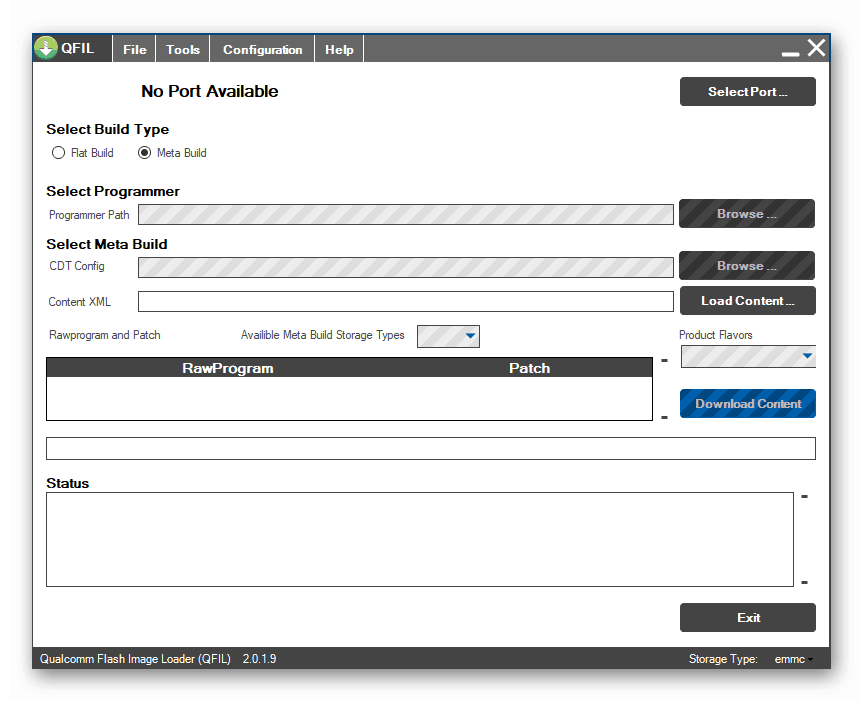863x701 pixels.
Task: Expand the Product Flavors dropdown
Action: [x=748, y=357]
